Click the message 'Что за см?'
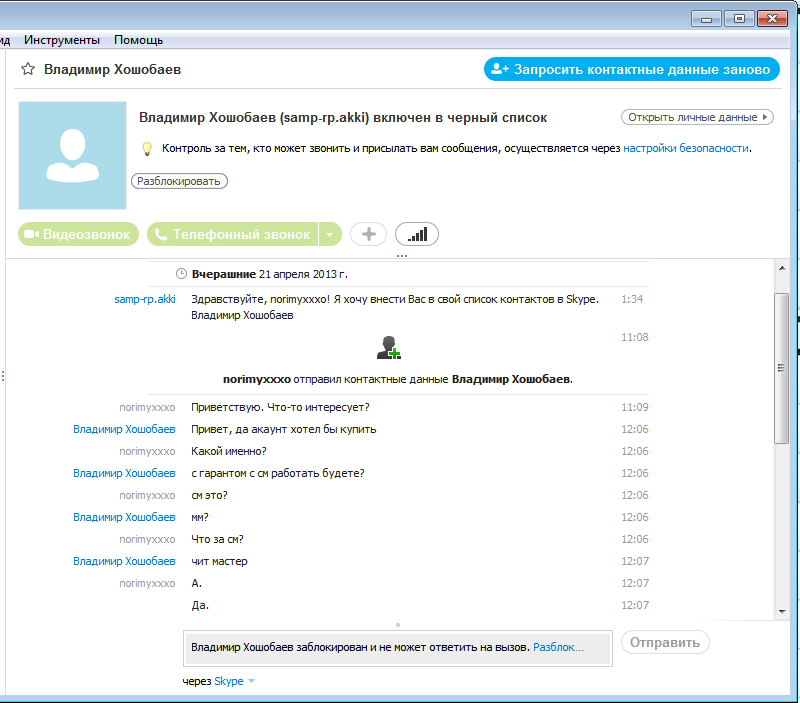 [x=217, y=539]
